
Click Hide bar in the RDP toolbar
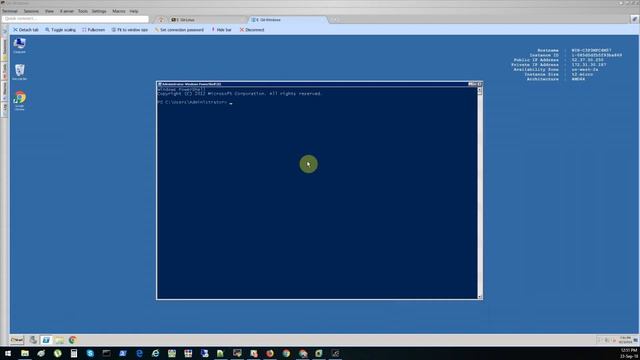coord(221,30)
